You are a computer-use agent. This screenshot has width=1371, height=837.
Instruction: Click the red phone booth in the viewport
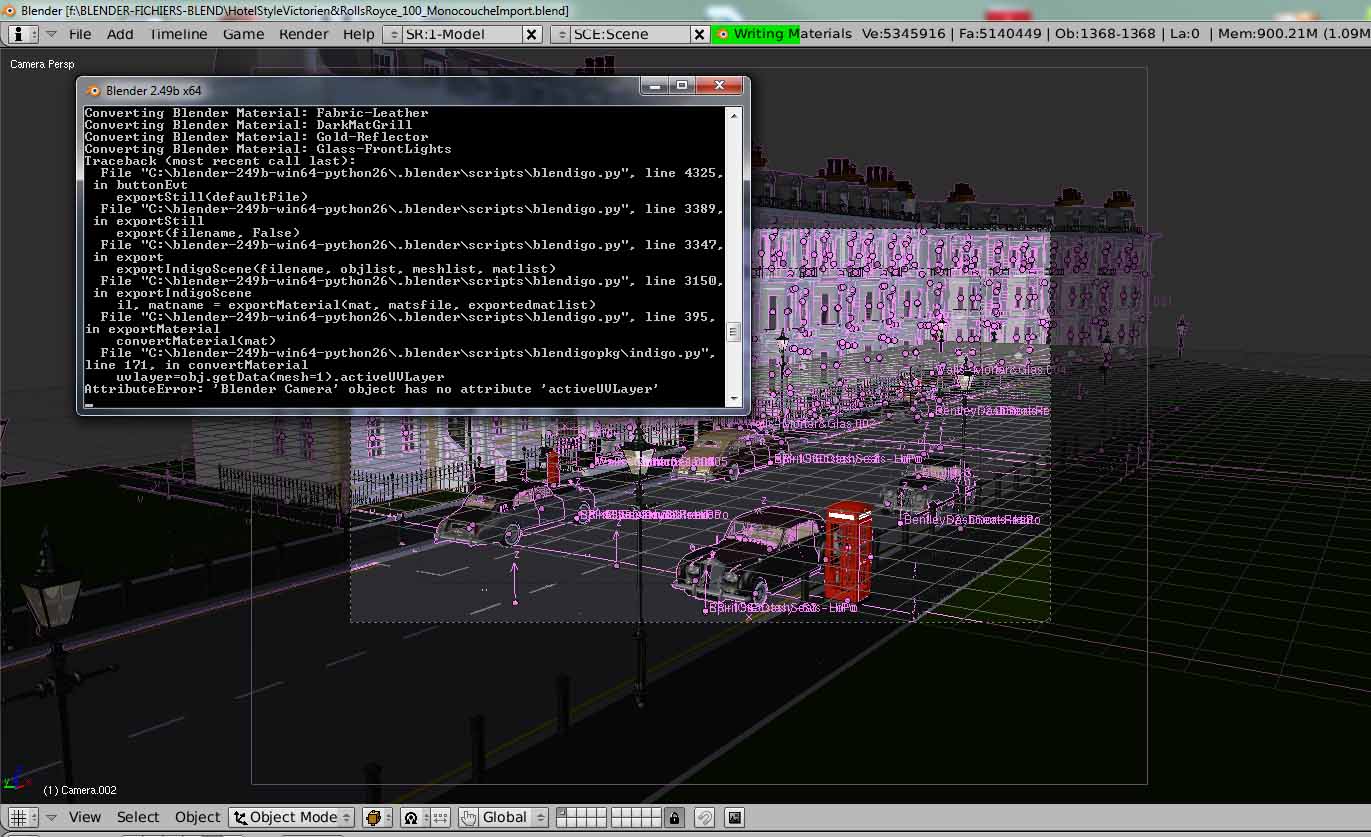[848, 552]
